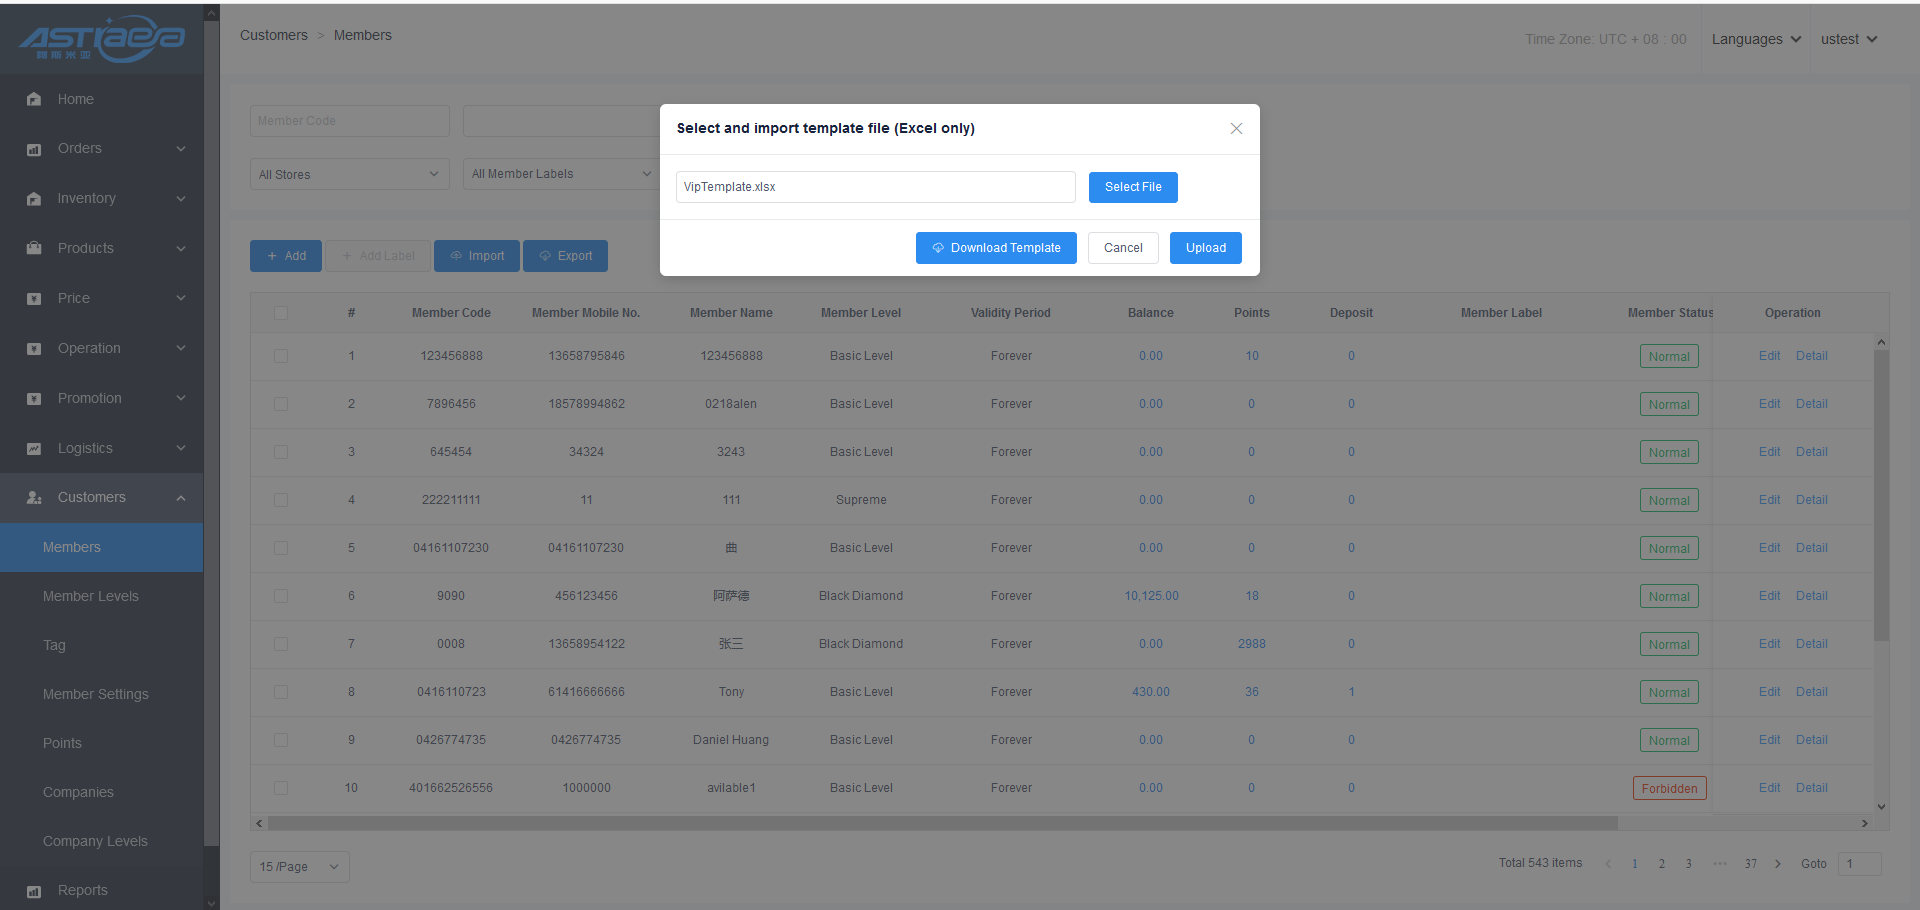Open the ustest user menu
The image size is (1920, 910).
pos(1848,39)
